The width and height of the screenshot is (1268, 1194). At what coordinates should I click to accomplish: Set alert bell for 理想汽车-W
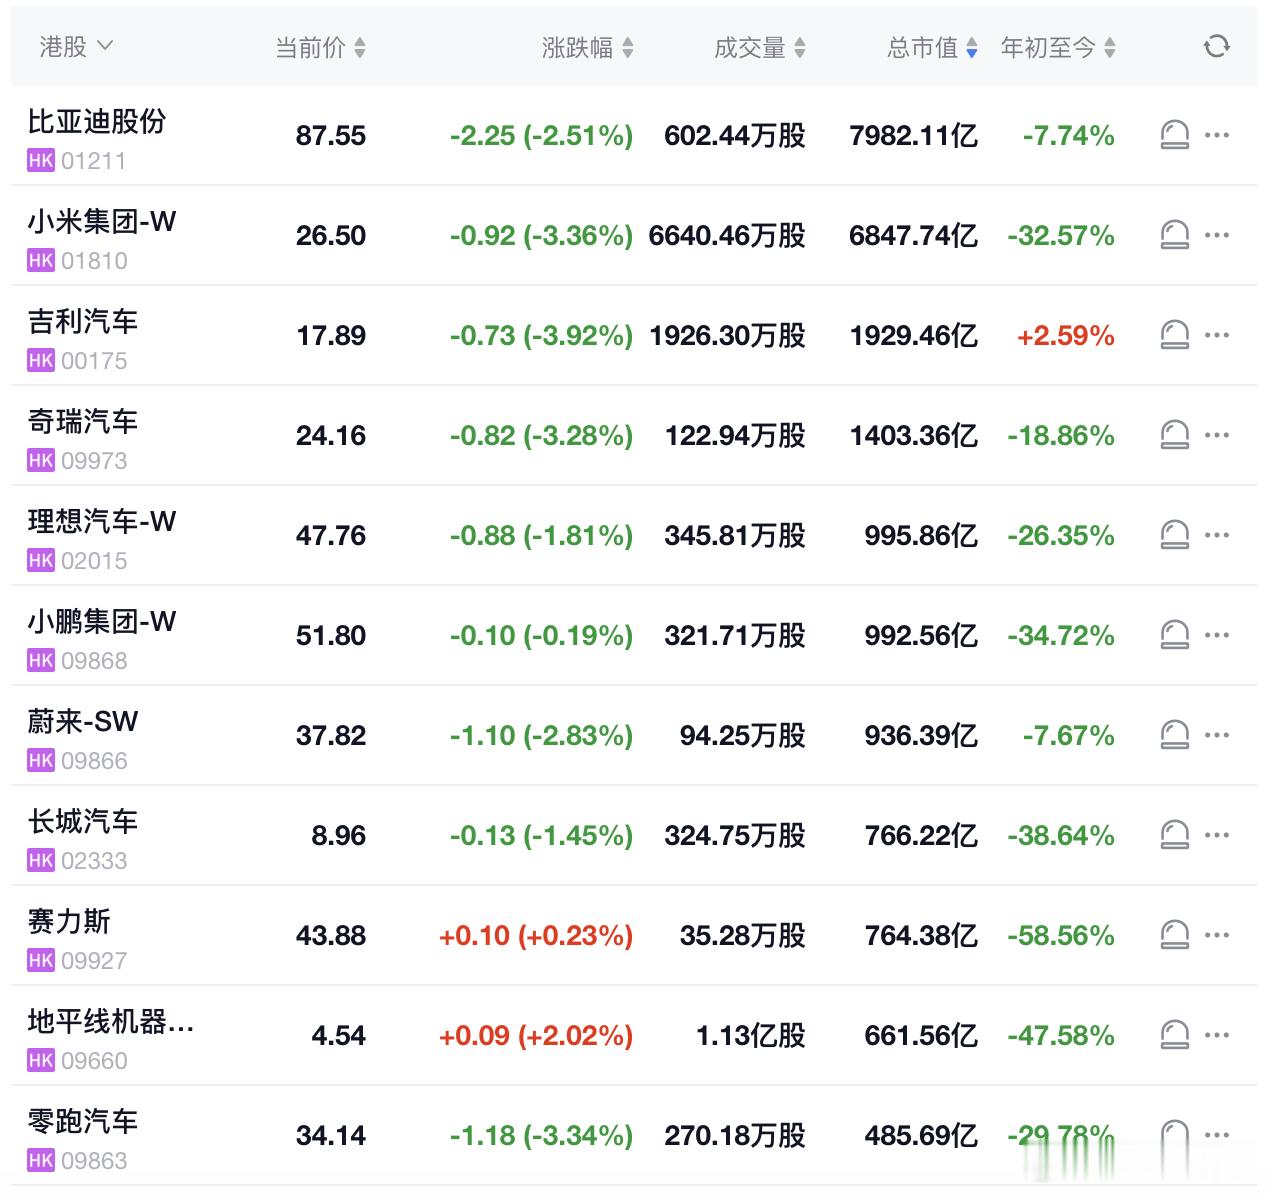tap(1174, 535)
